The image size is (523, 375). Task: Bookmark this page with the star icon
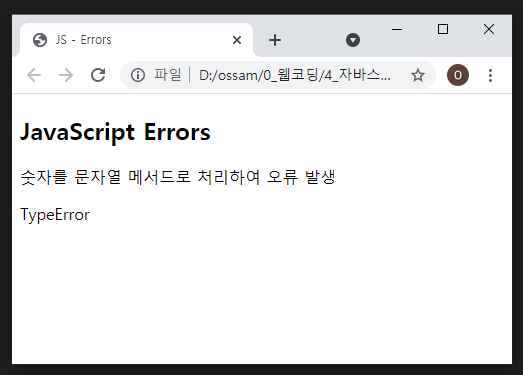click(418, 75)
